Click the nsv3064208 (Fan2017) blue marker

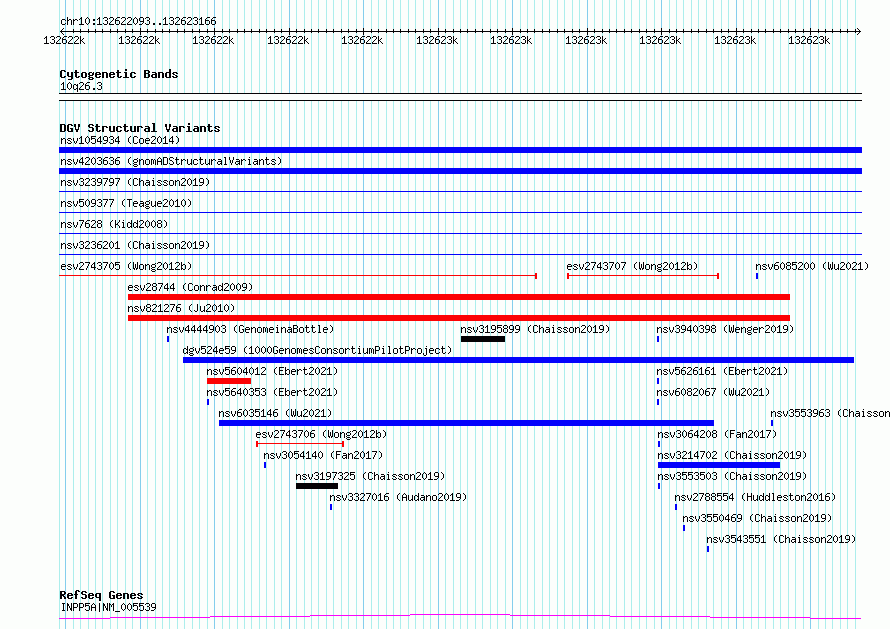[x=659, y=444]
